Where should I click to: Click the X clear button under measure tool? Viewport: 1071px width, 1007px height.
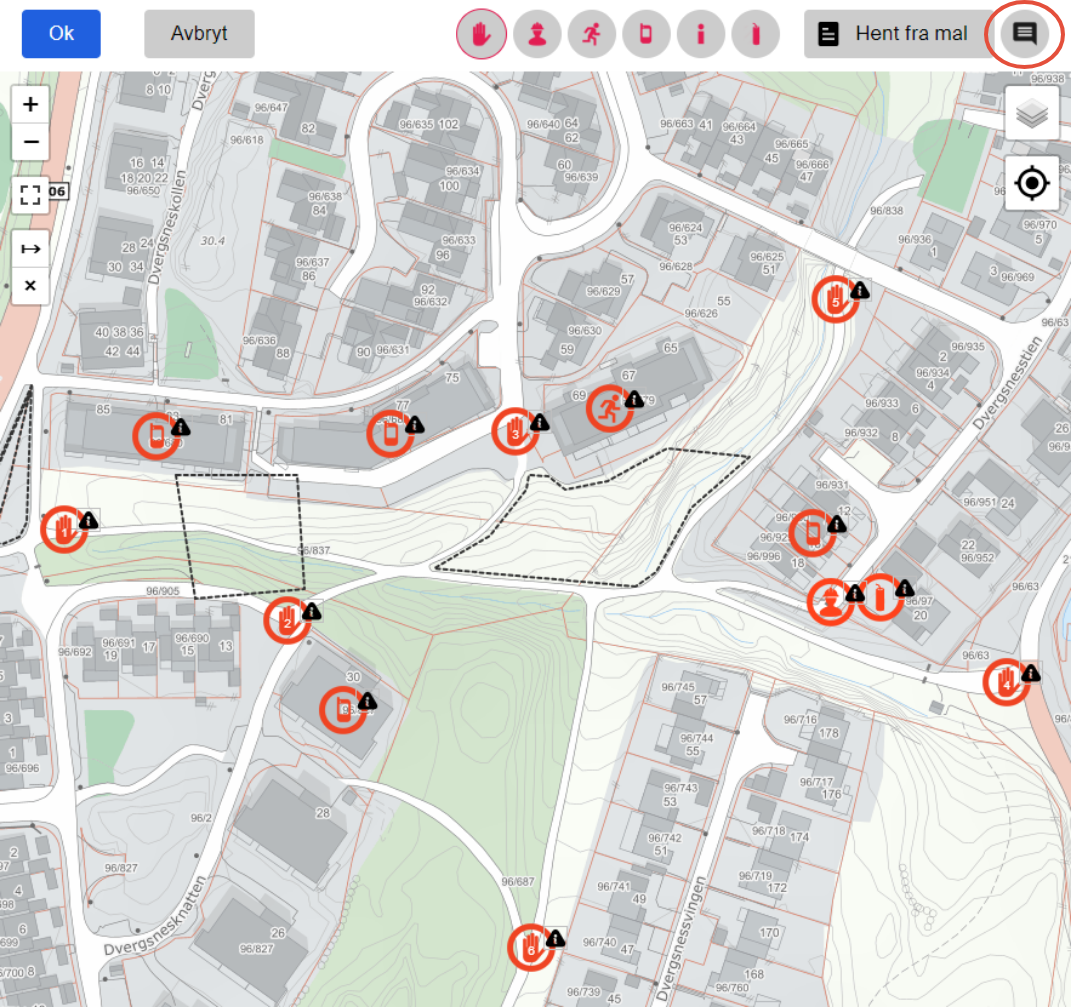point(30,286)
